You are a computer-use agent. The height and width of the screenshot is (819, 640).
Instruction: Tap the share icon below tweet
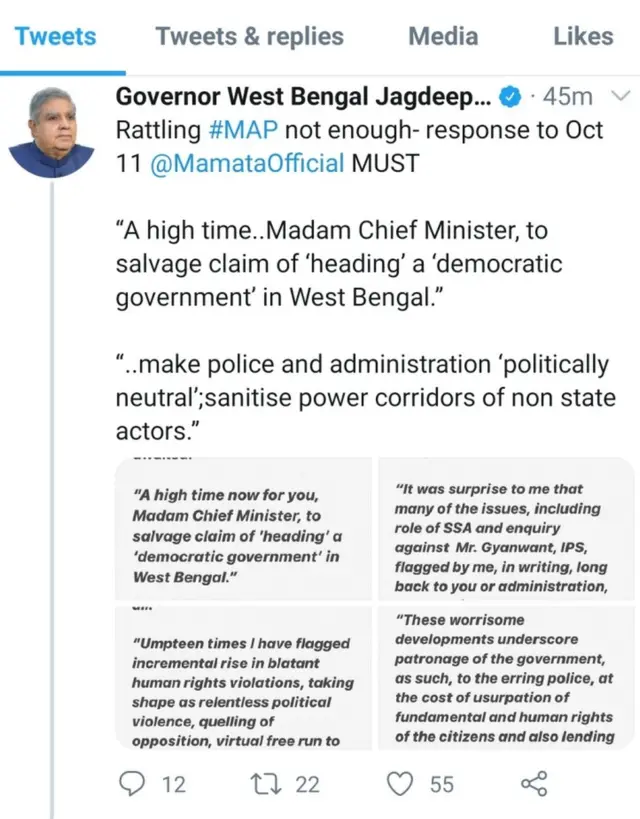tap(535, 783)
